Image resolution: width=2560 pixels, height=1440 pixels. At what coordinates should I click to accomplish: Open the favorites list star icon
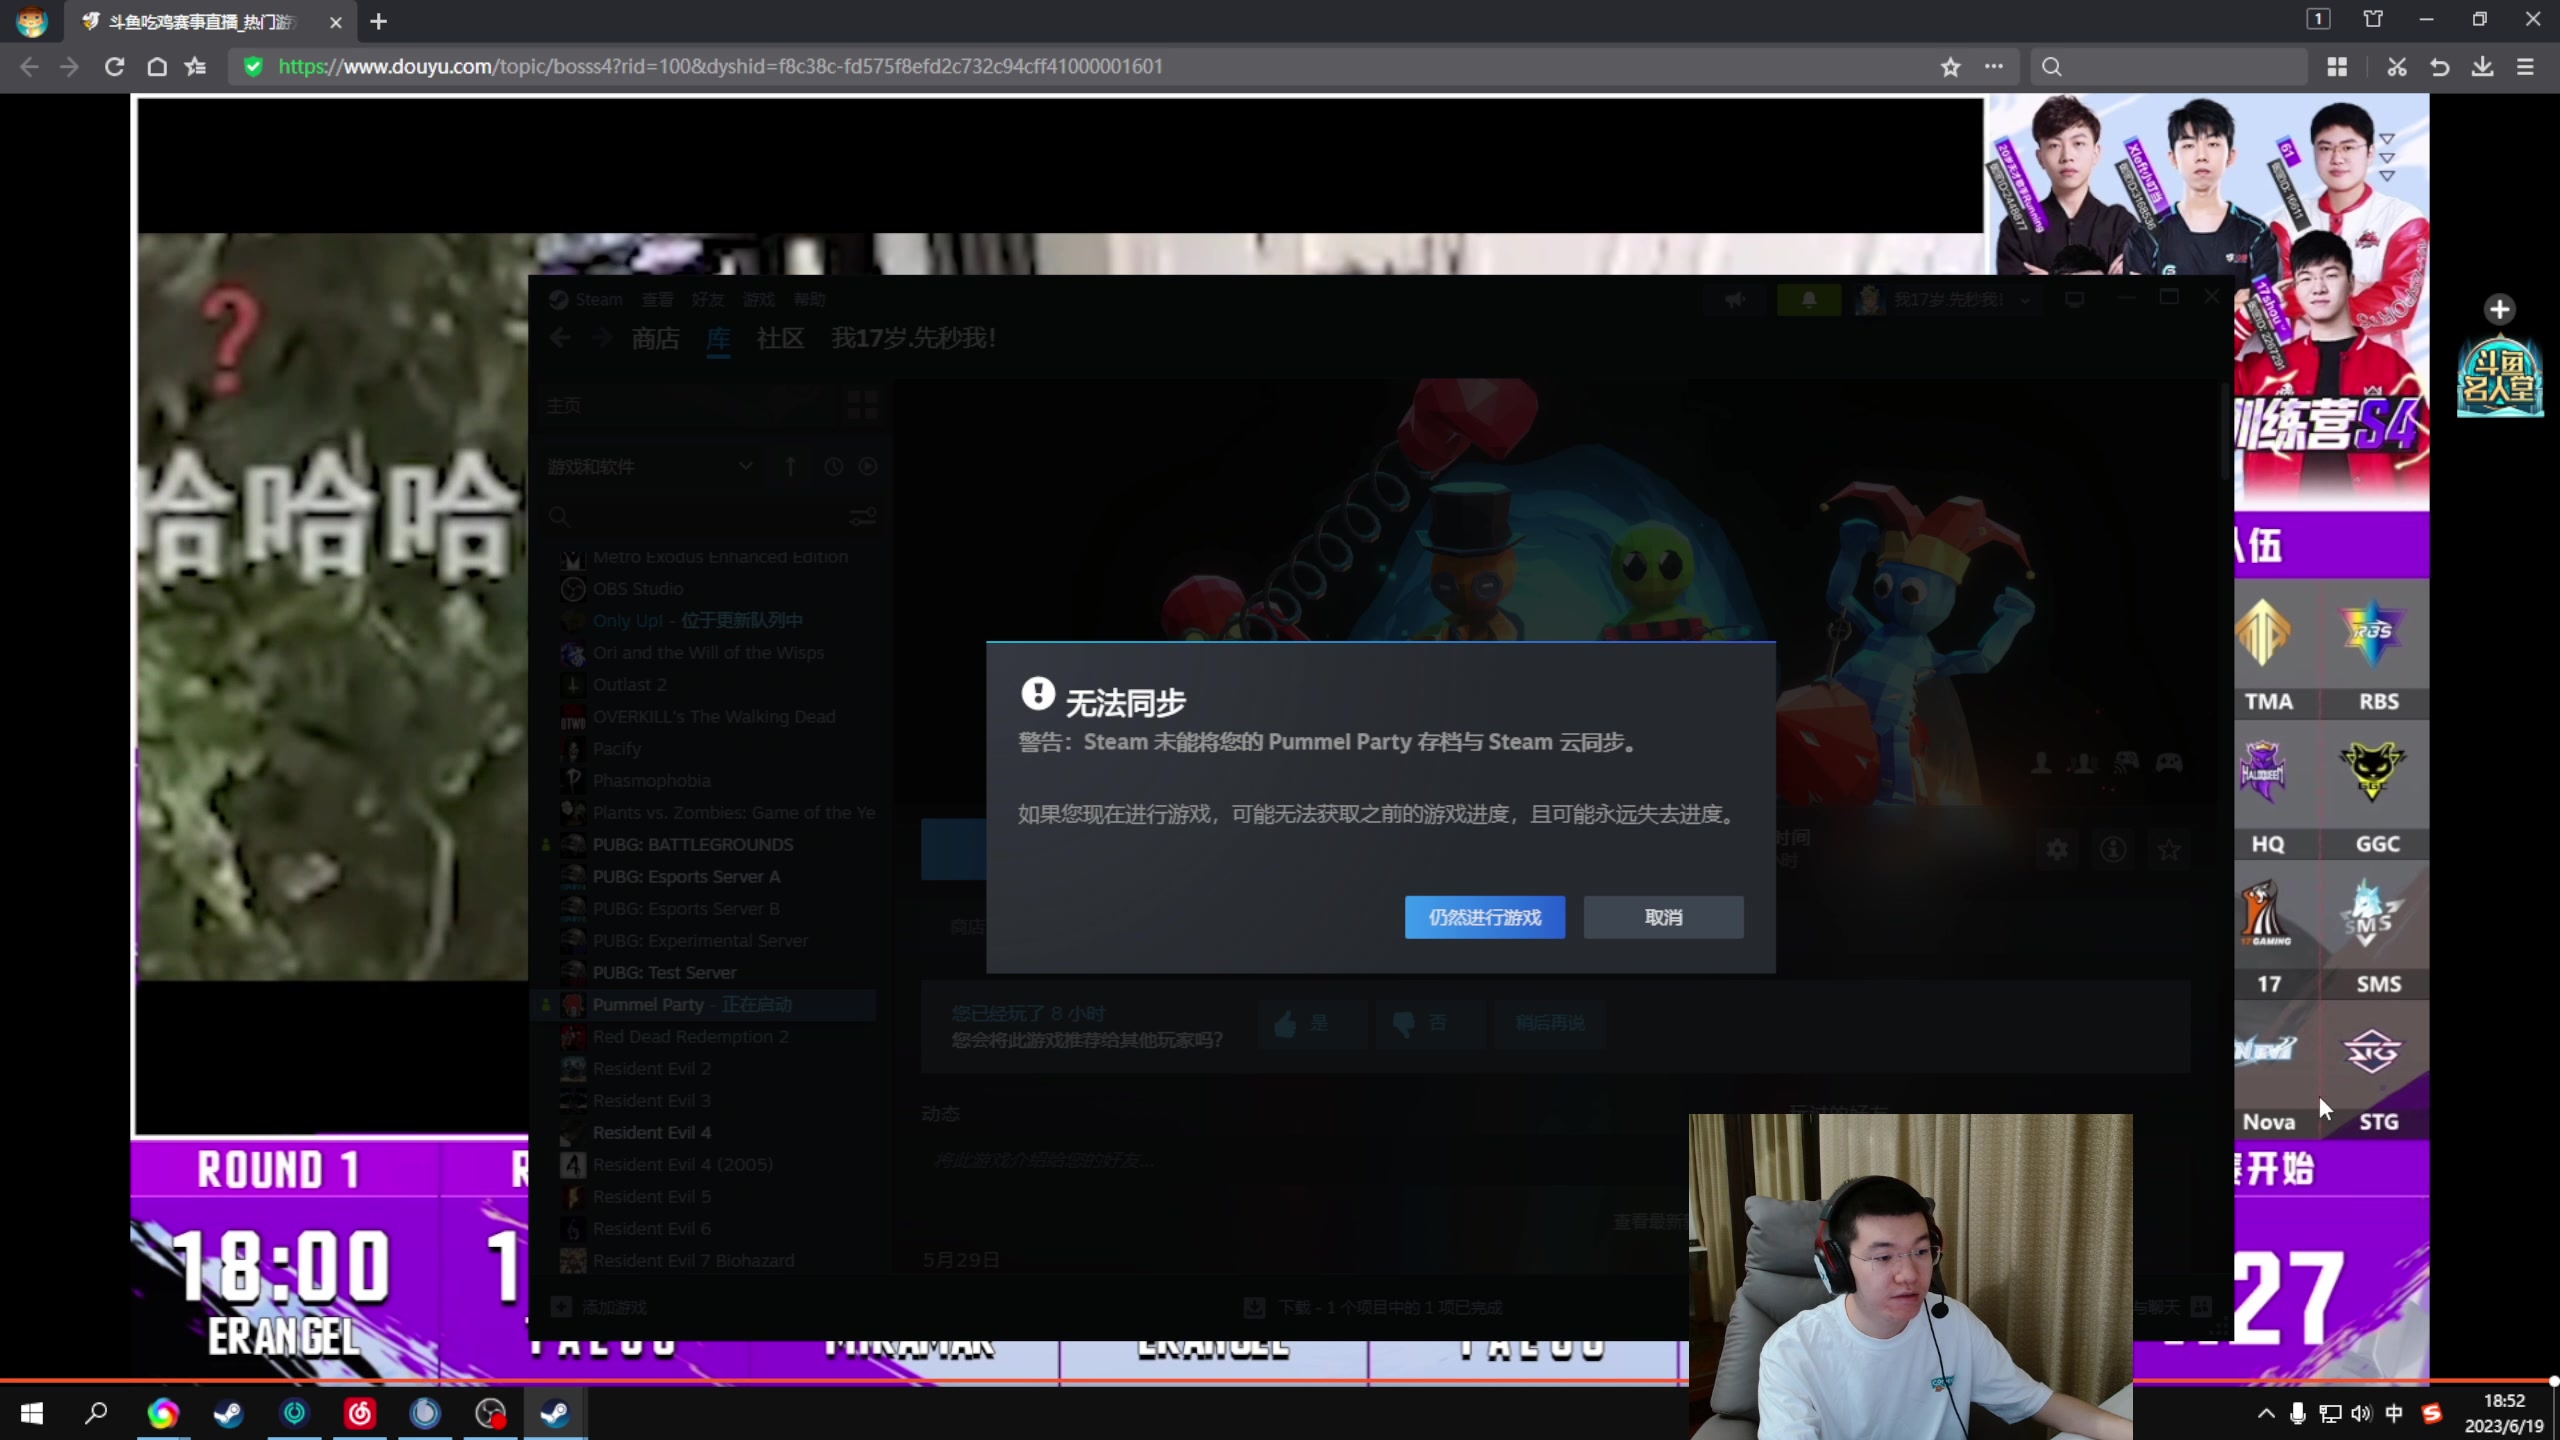195,67
